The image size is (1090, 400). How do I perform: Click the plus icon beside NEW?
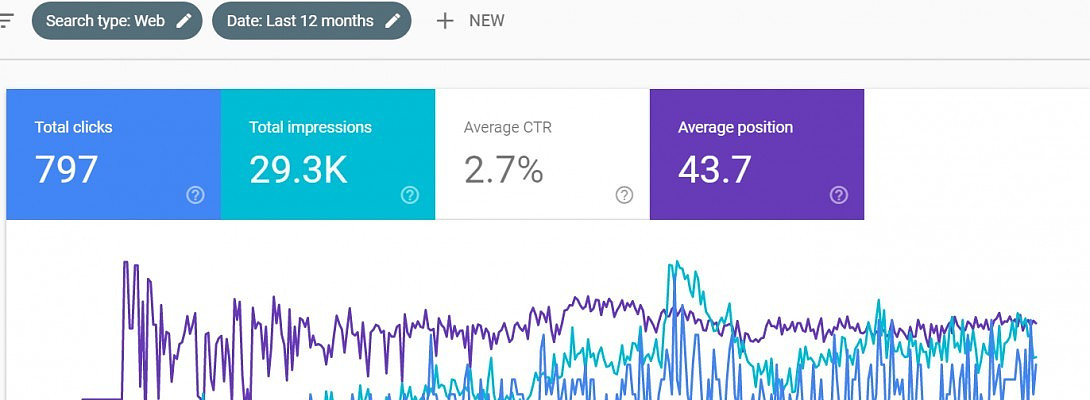(x=445, y=21)
